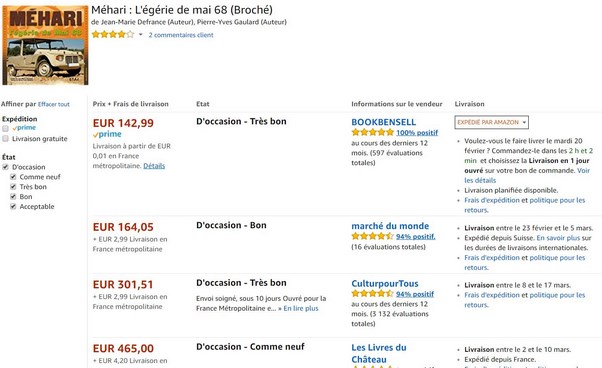Toggle the Très bon filter checkbox
The height and width of the screenshot is (368, 602).
(x=13, y=187)
